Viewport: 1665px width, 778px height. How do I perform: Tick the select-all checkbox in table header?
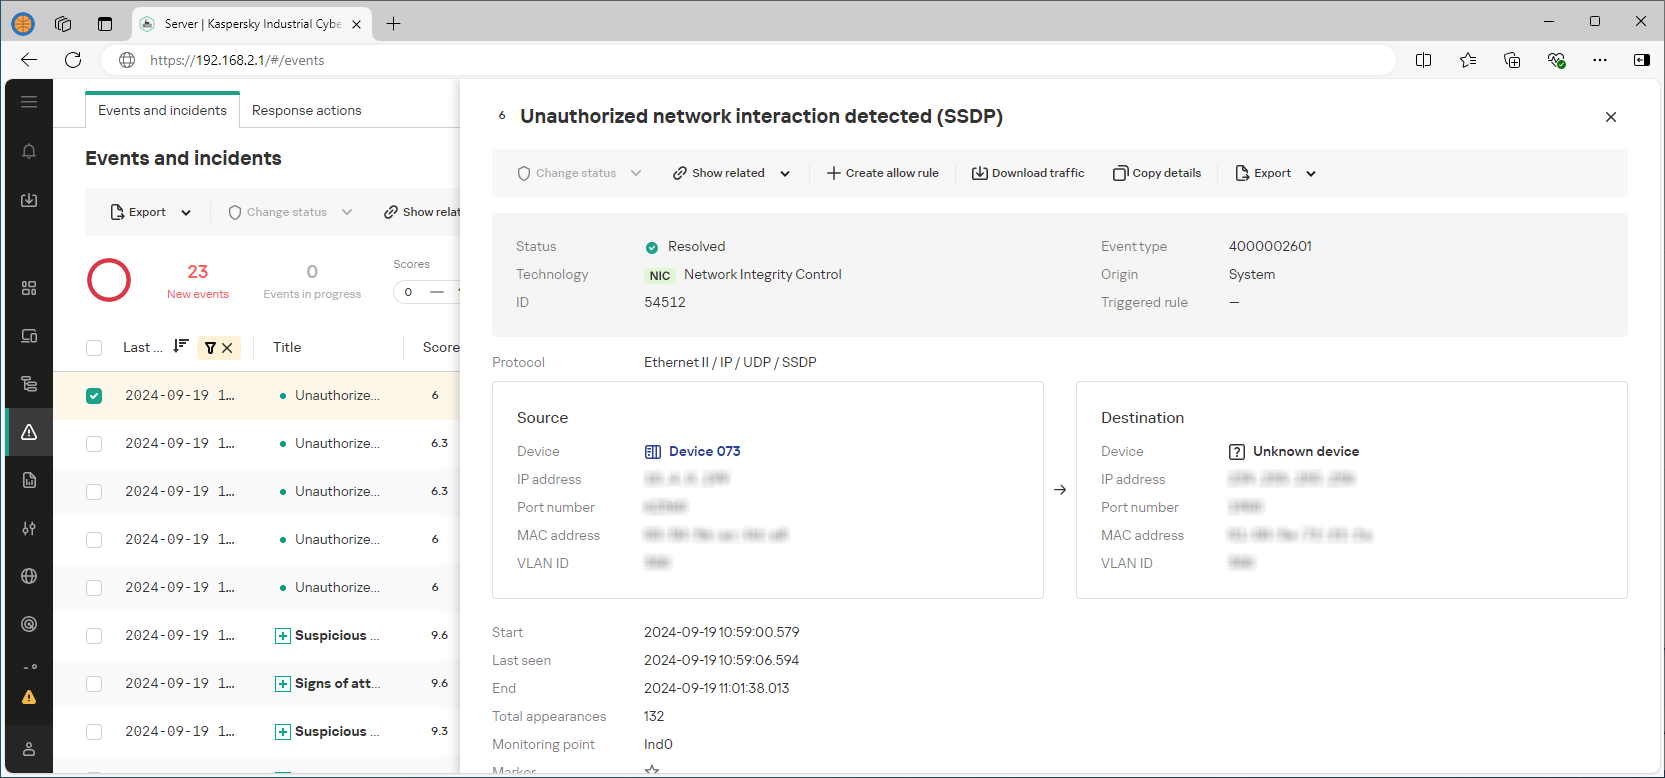tap(94, 348)
